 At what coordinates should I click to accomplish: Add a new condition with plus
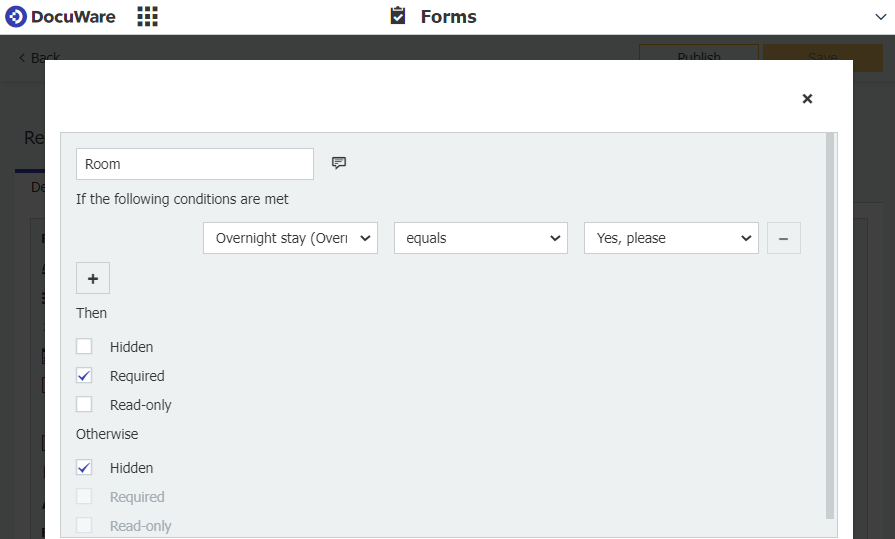tap(93, 278)
